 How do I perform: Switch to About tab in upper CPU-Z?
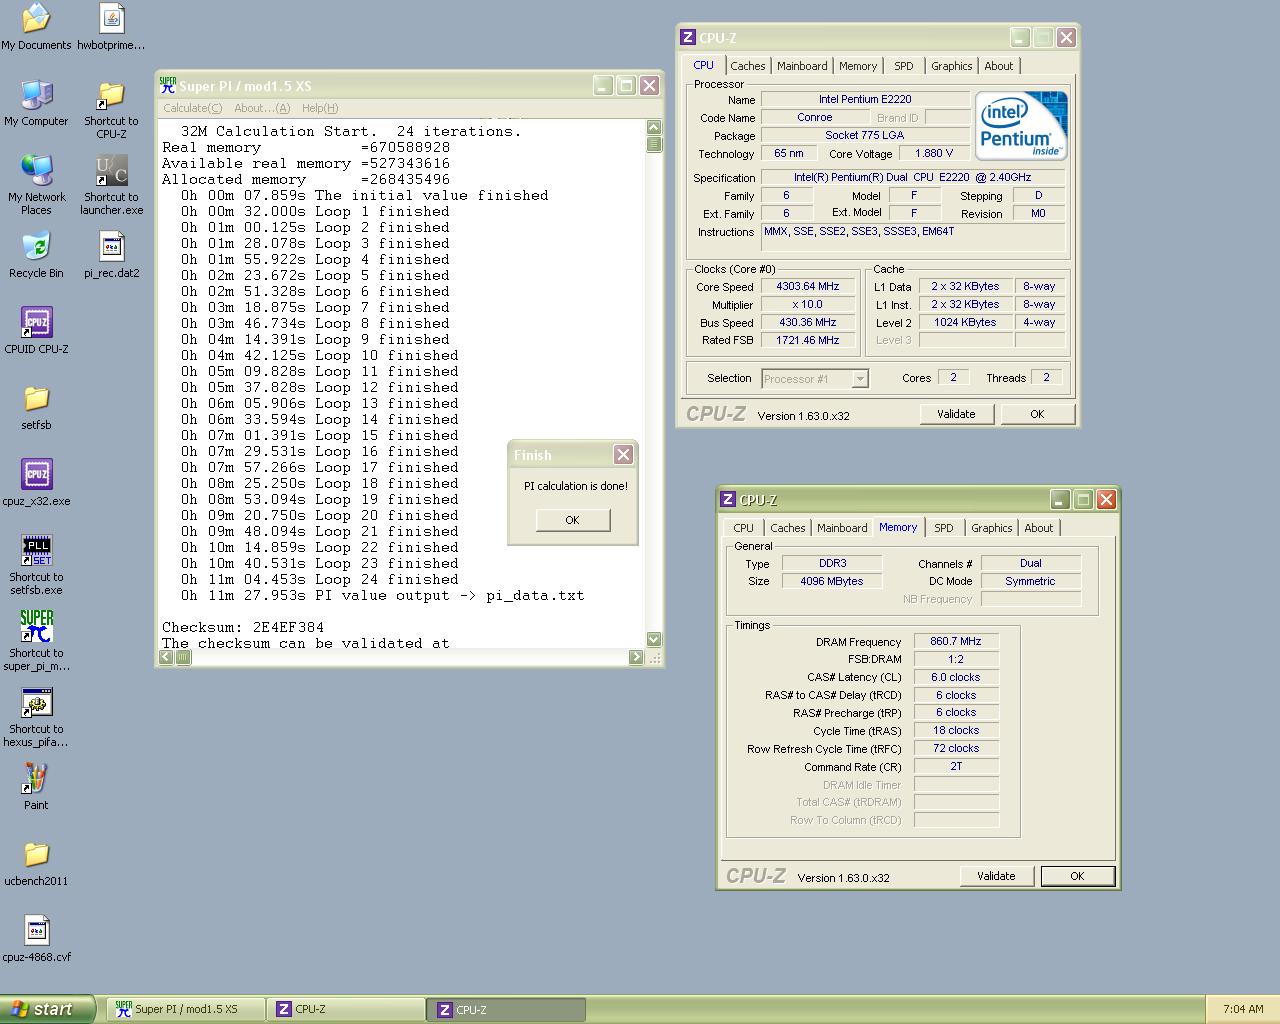click(x=999, y=66)
